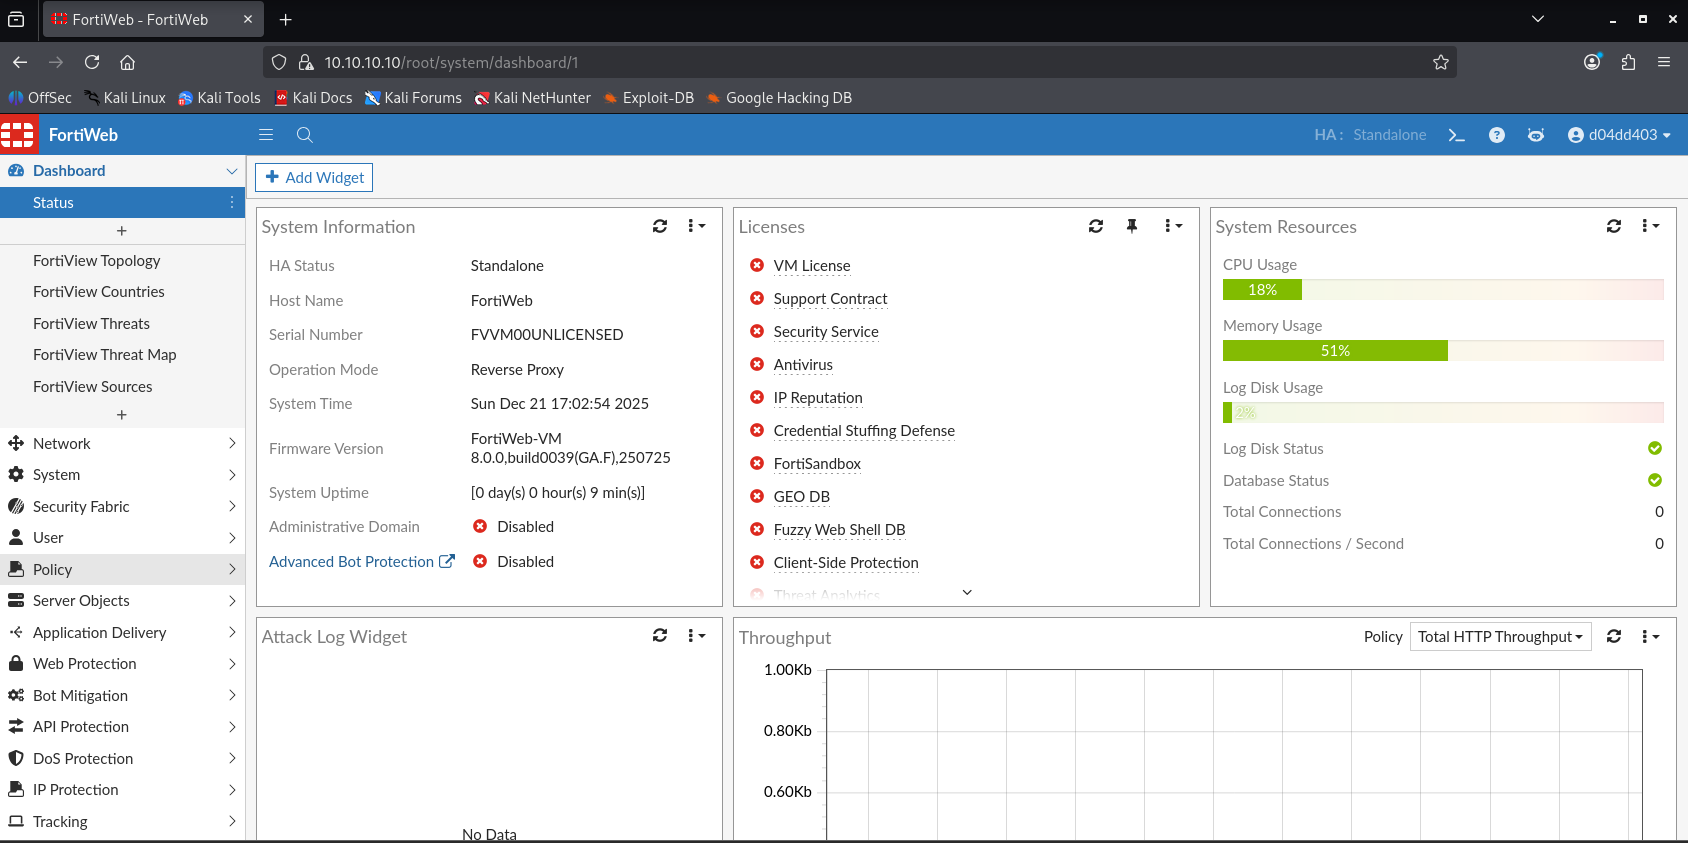The height and width of the screenshot is (843, 1688).
Task: Open the Total HTTP Throughput dropdown
Action: click(1500, 636)
